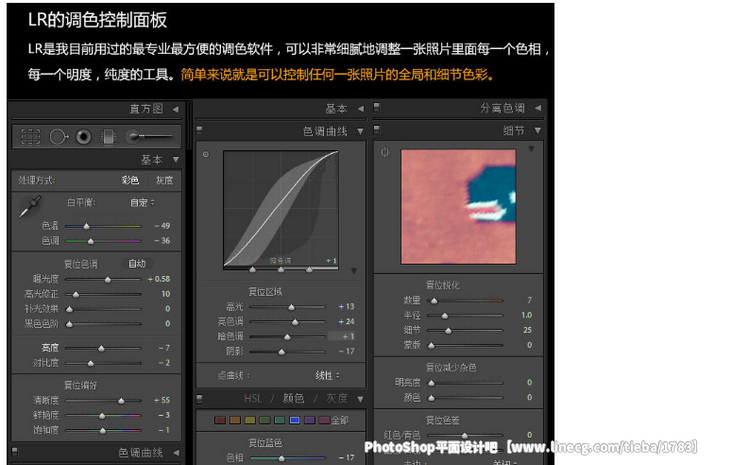The width and height of the screenshot is (750, 465).
Task: Click the 高光 highlights curve slider
Action: tap(287, 307)
